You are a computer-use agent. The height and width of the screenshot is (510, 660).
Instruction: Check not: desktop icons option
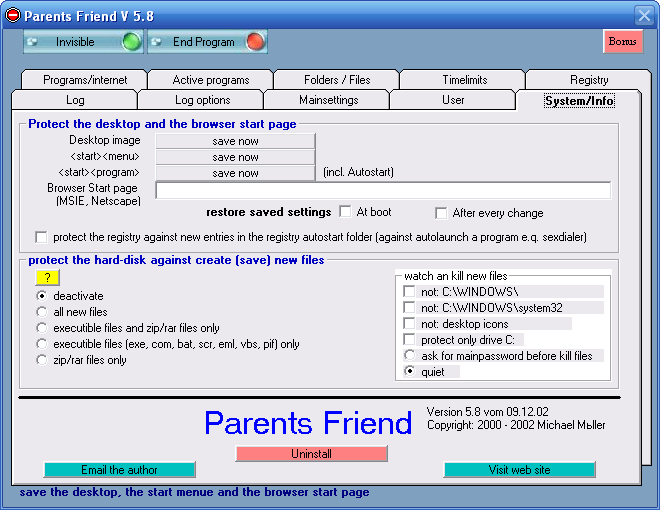(409, 323)
